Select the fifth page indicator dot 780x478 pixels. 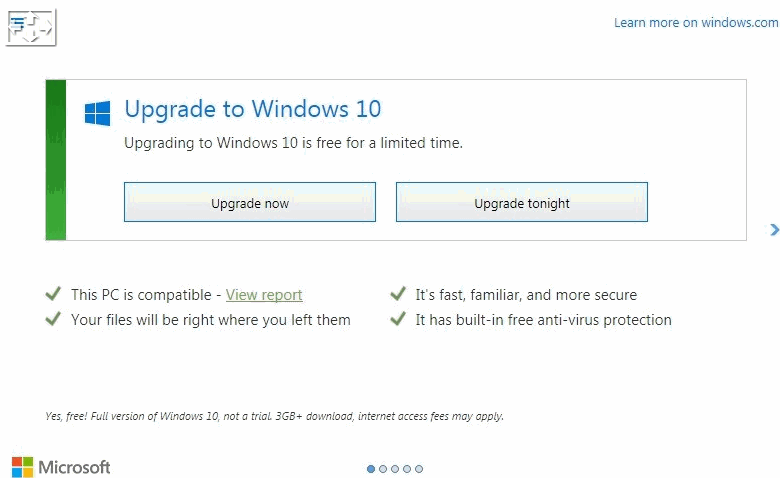coord(419,469)
